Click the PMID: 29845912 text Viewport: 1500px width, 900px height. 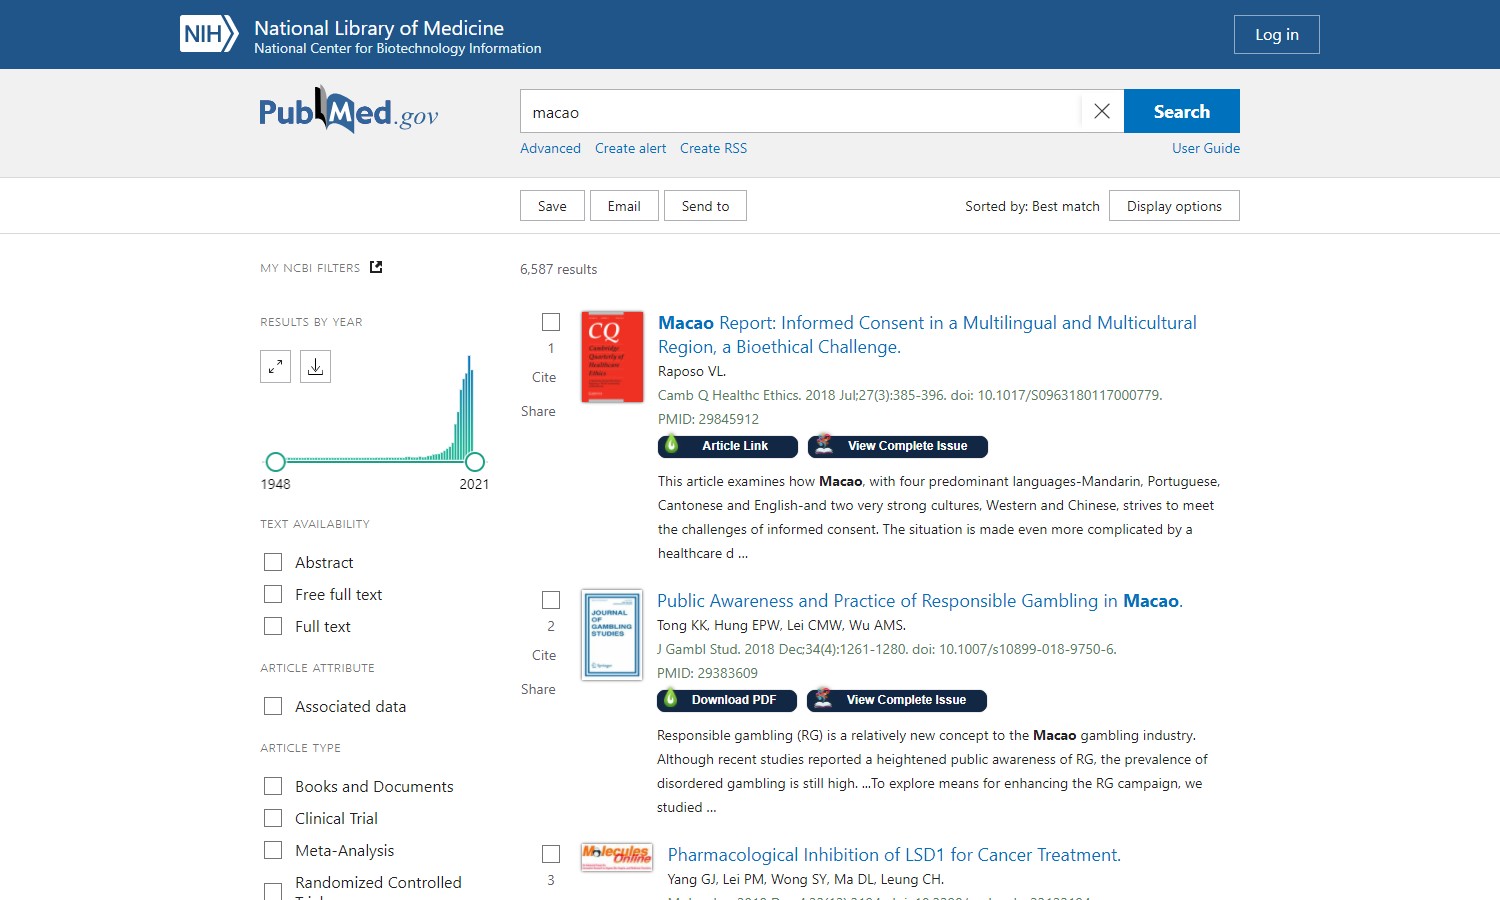pos(708,419)
